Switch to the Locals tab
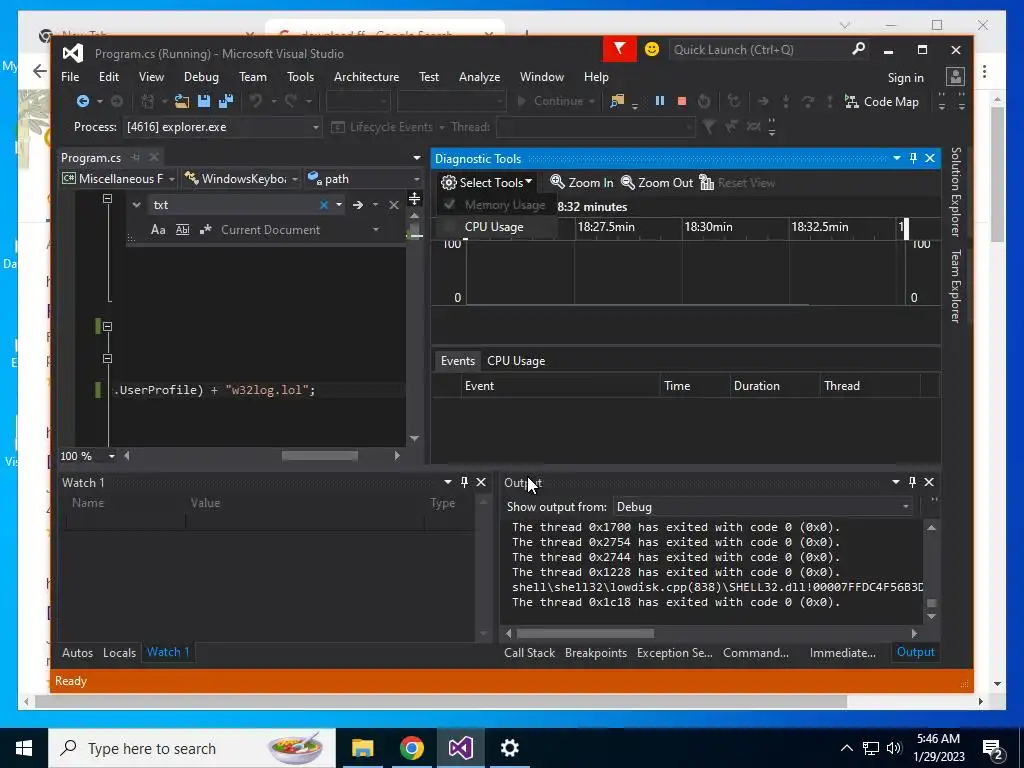Image resolution: width=1024 pixels, height=768 pixels. tap(120, 652)
